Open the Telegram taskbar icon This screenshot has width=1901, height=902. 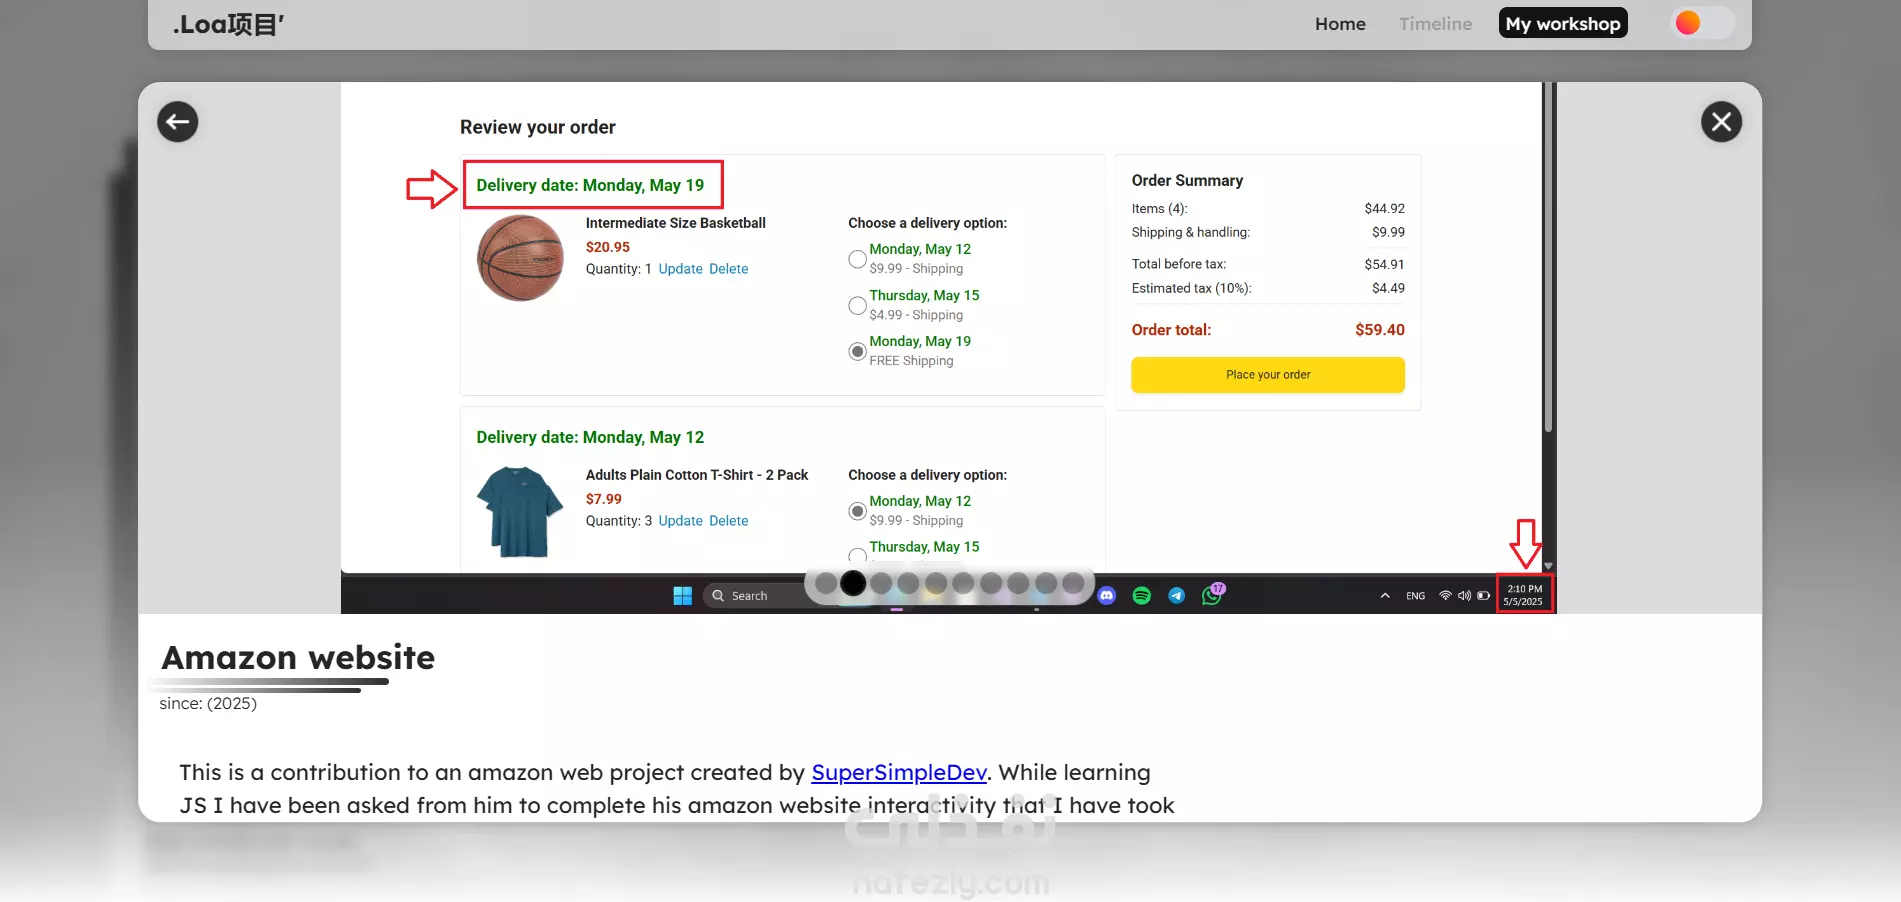(x=1177, y=596)
